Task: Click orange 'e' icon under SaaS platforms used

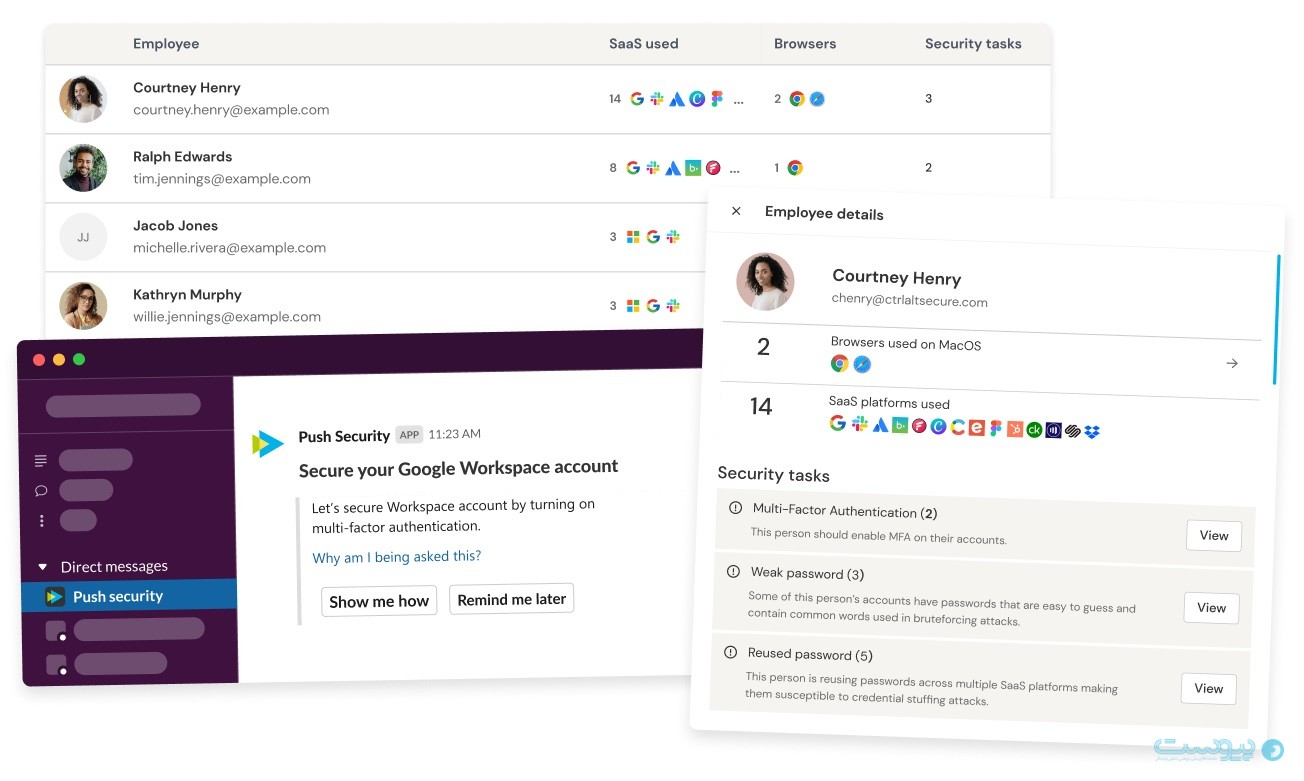Action: click(x=977, y=427)
